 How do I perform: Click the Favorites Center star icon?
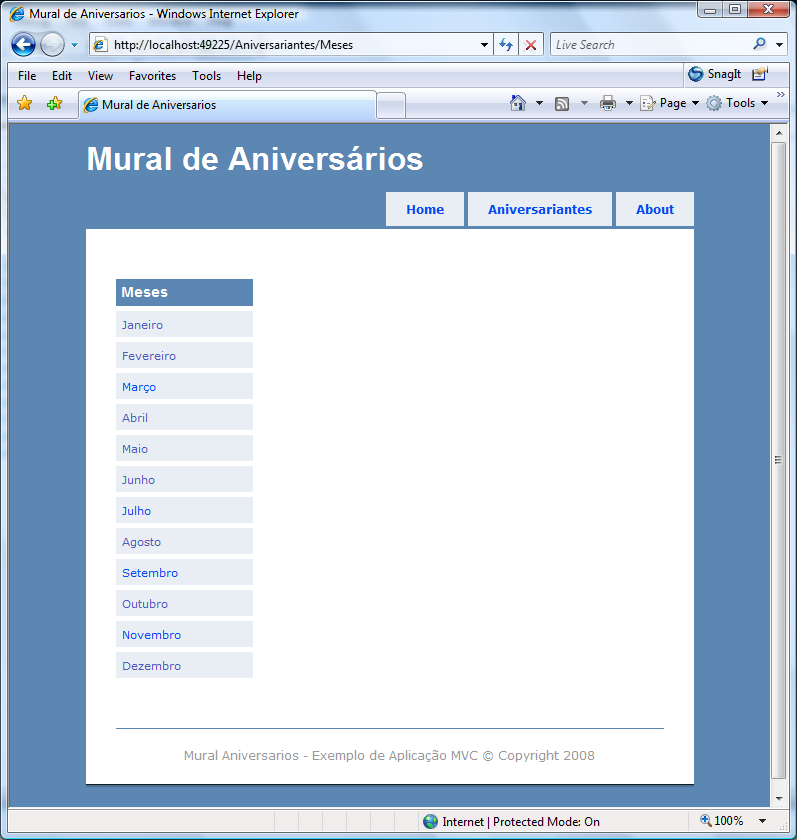pyautogui.click(x=25, y=104)
